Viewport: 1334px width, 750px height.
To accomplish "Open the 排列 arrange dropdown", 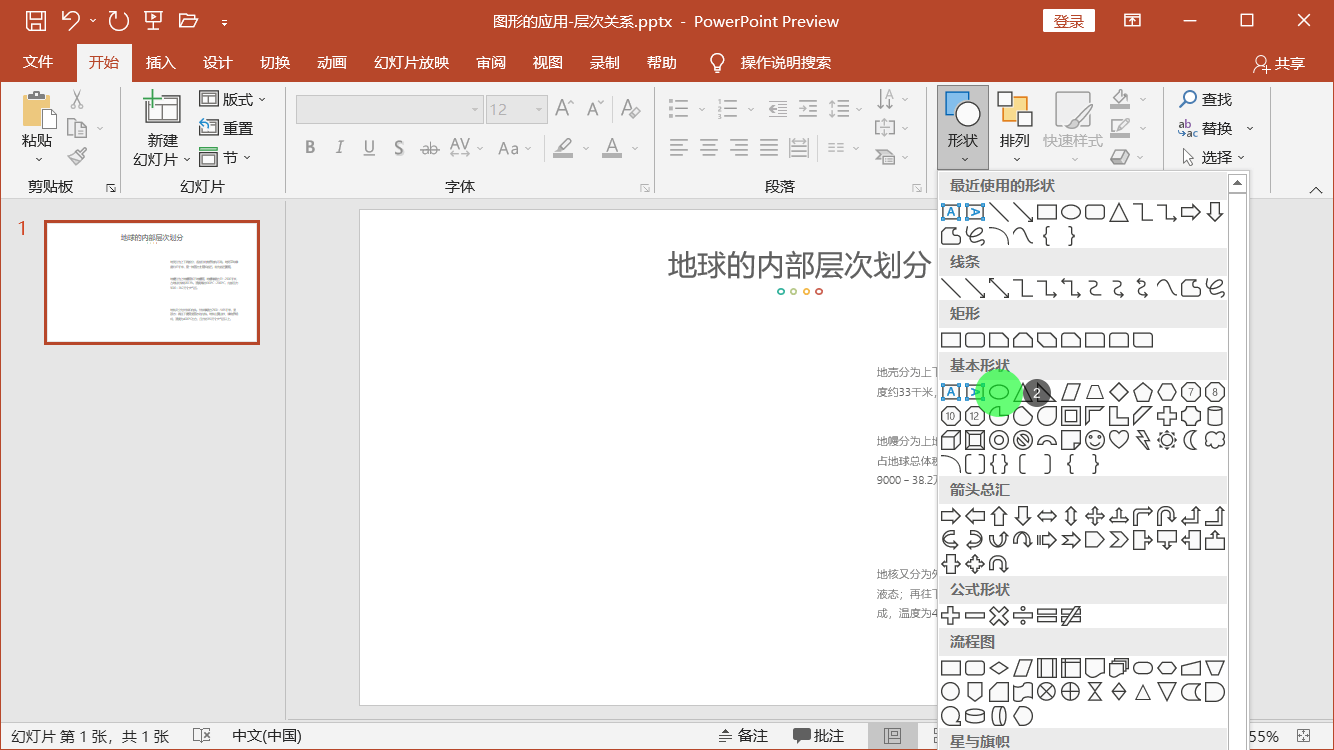I will pos(1014,127).
